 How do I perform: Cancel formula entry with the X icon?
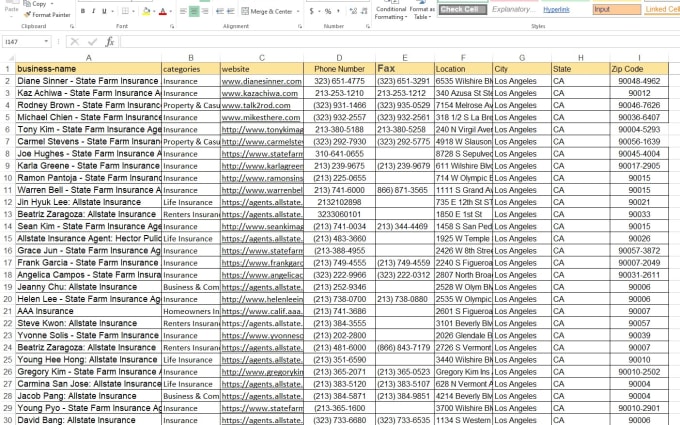pos(75,42)
